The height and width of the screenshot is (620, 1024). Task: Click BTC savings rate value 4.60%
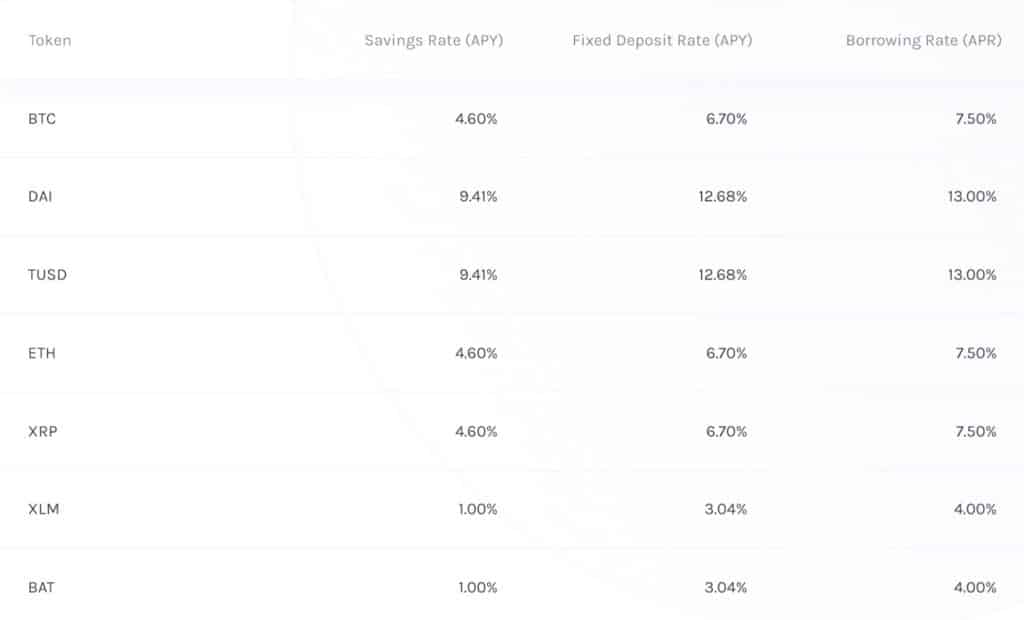[x=476, y=119]
